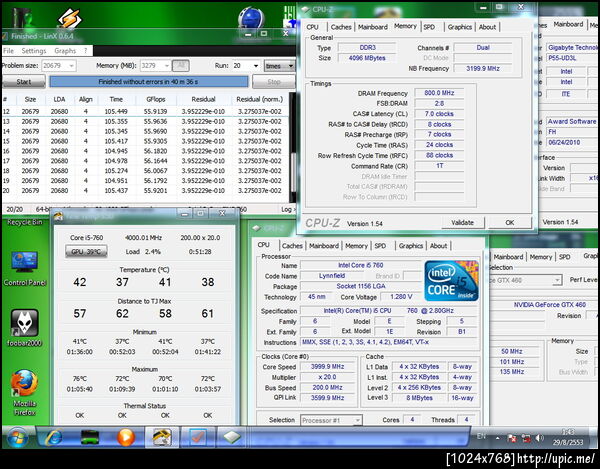This screenshot has height=469, width=600.
Task: Select Mainboard tab in rightmost background CPU-Z window
Action: click(568, 24)
